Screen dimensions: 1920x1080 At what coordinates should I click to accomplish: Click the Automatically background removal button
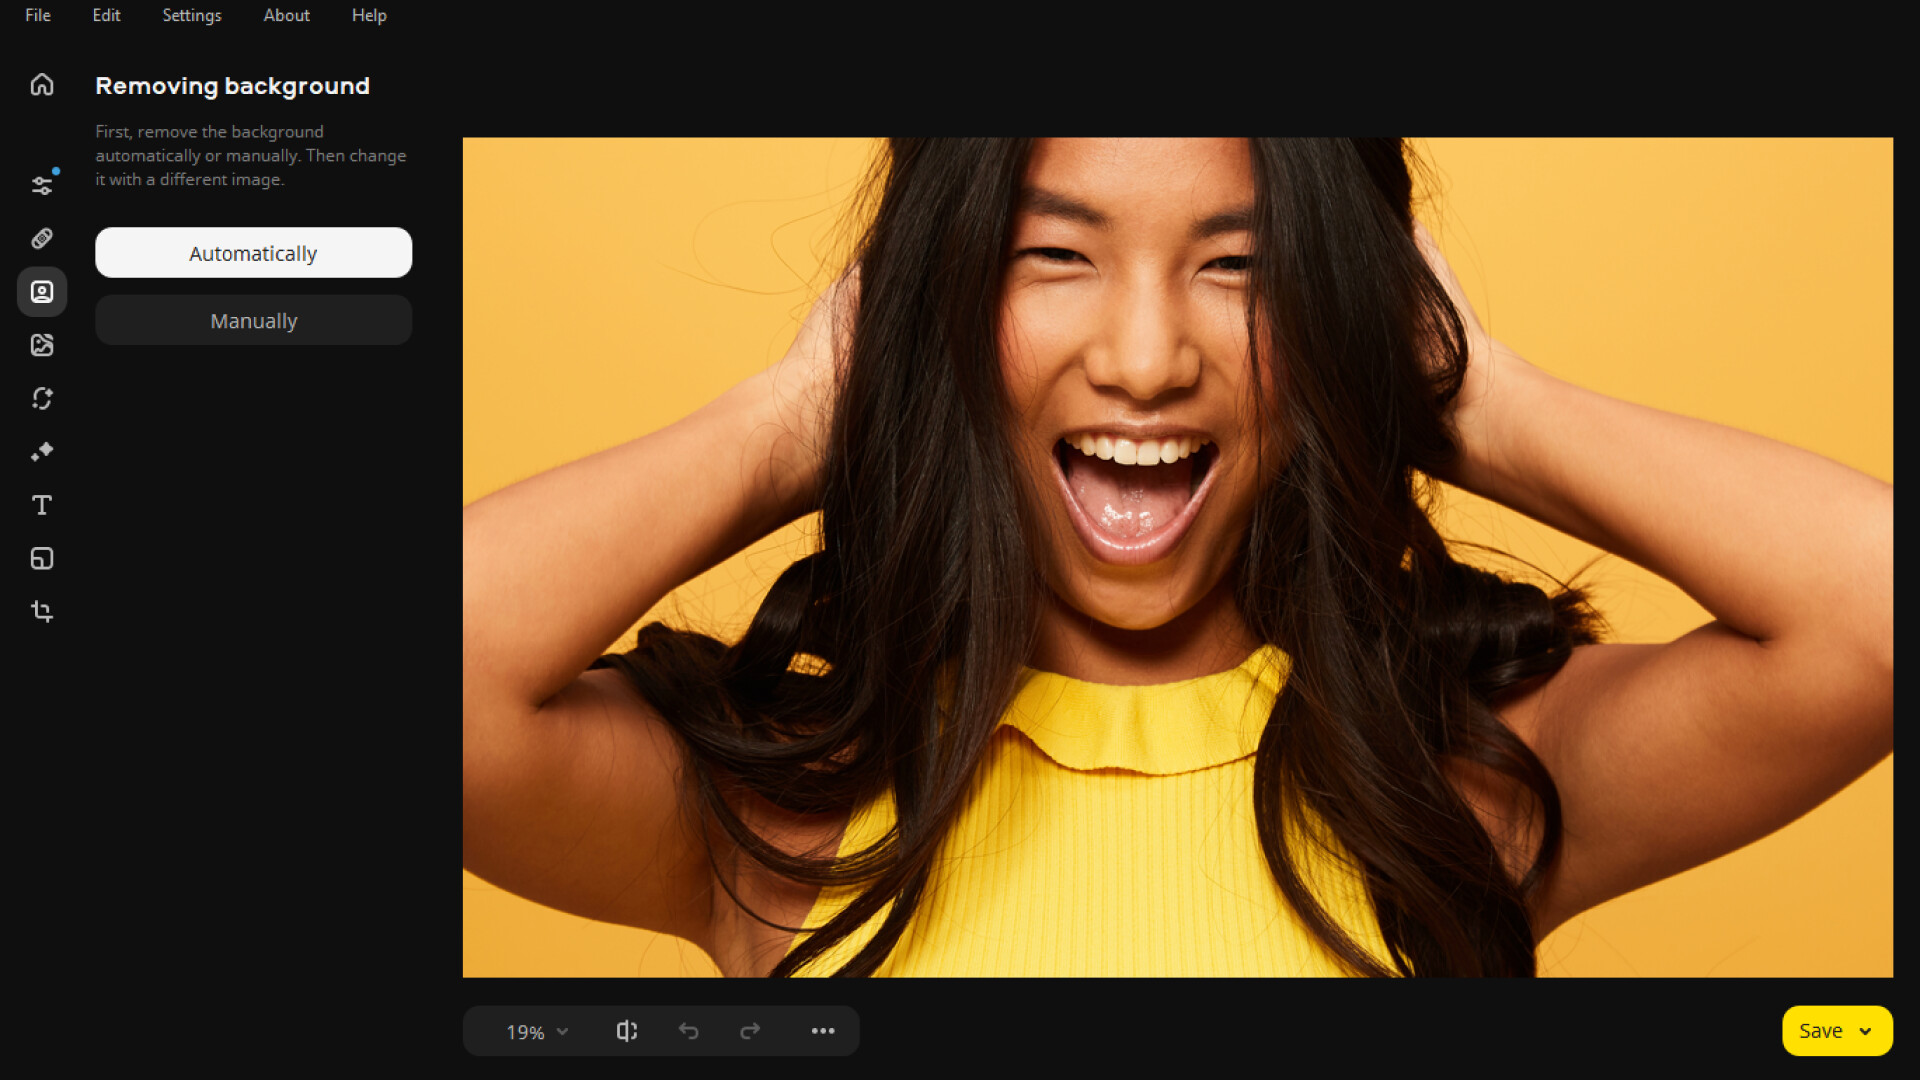point(253,252)
